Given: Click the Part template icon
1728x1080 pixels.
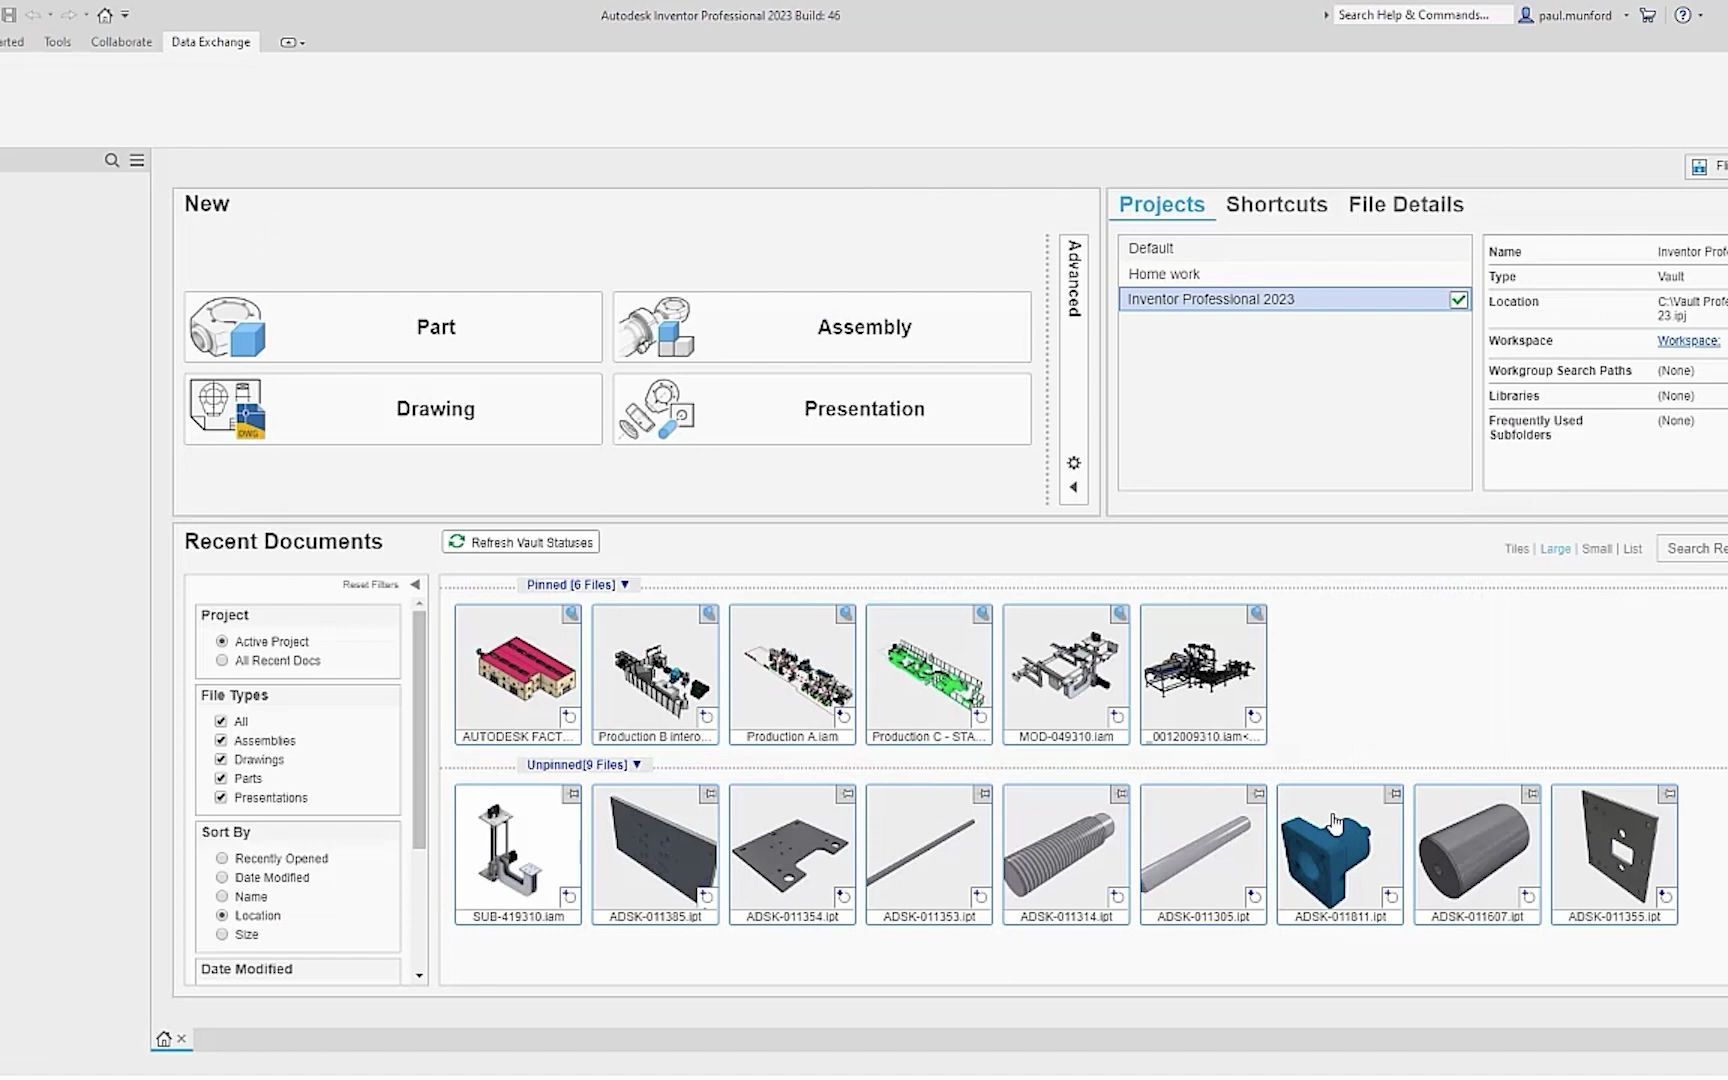Looking at the screenshot, I should point(228,327).
